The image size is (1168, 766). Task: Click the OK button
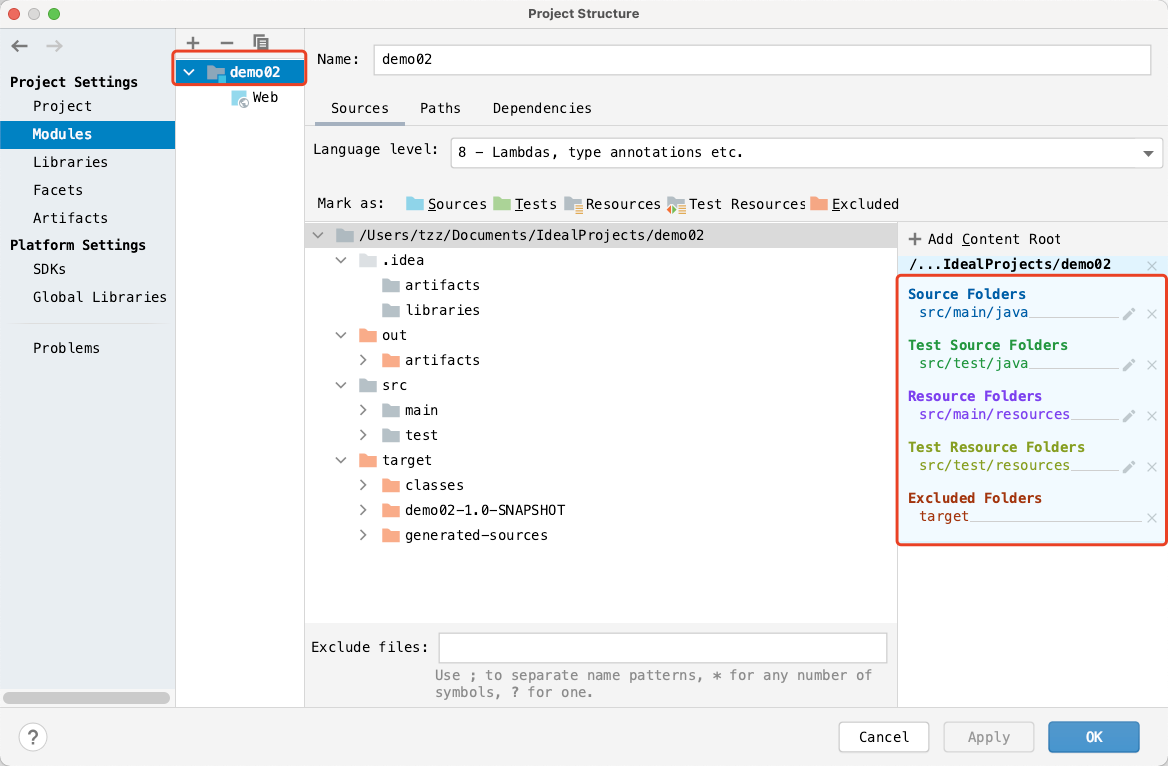coord(1094,737)
